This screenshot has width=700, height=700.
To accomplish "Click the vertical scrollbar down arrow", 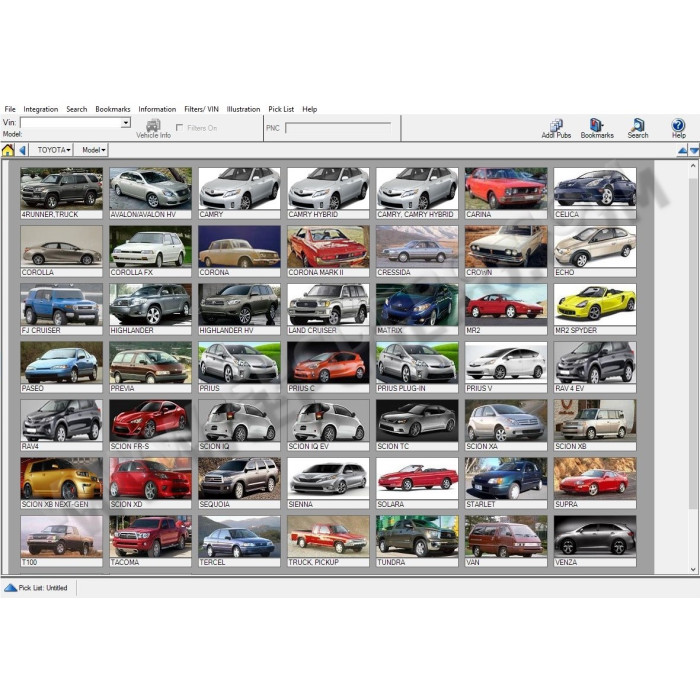I will (693, 569).
